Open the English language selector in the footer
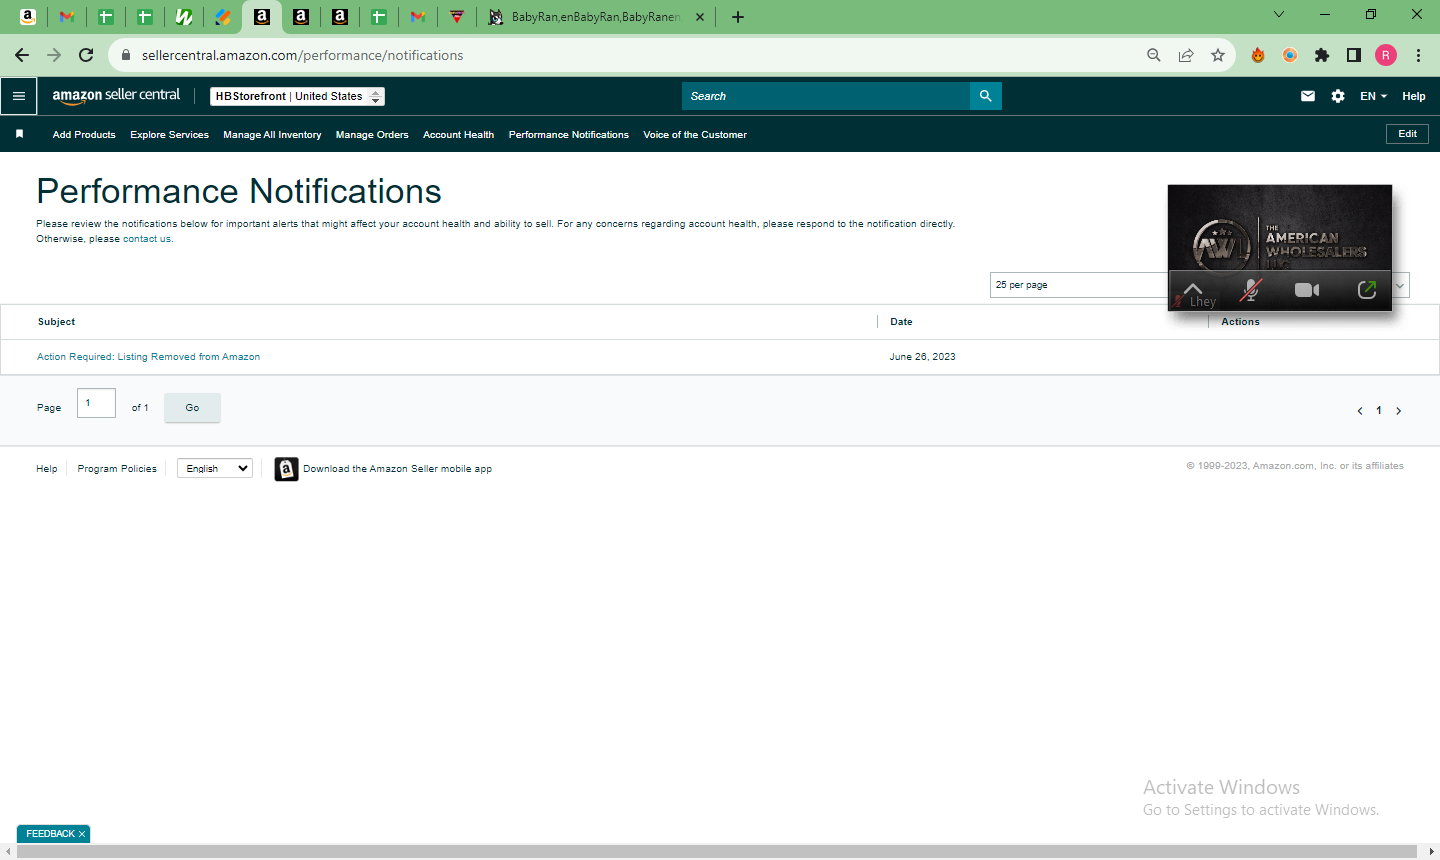1440x860 pixels. [215, 468]
